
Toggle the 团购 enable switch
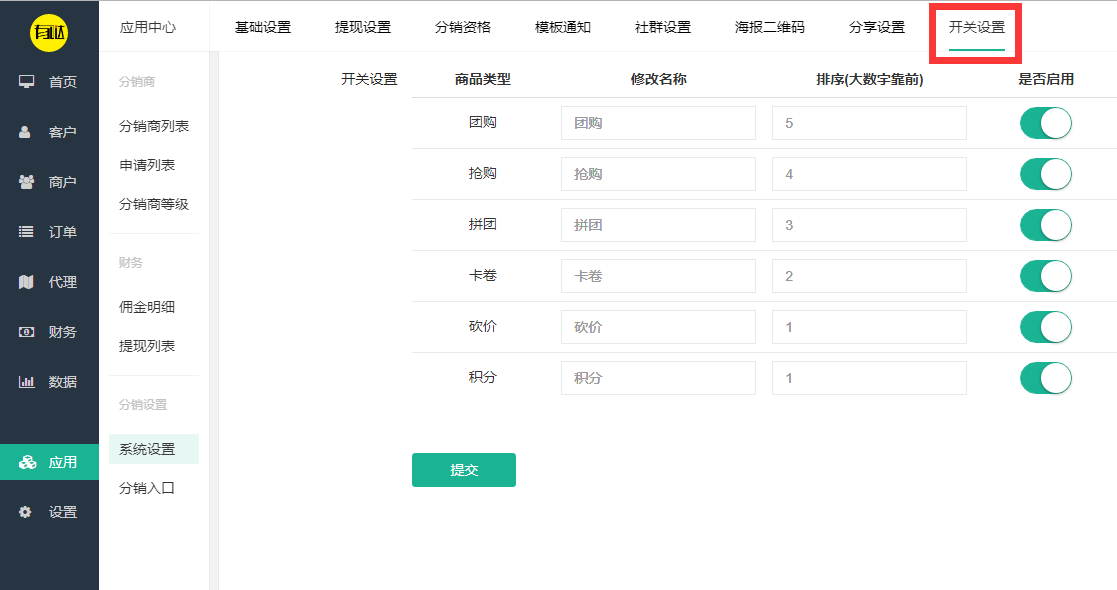[x=1046, y=123]
